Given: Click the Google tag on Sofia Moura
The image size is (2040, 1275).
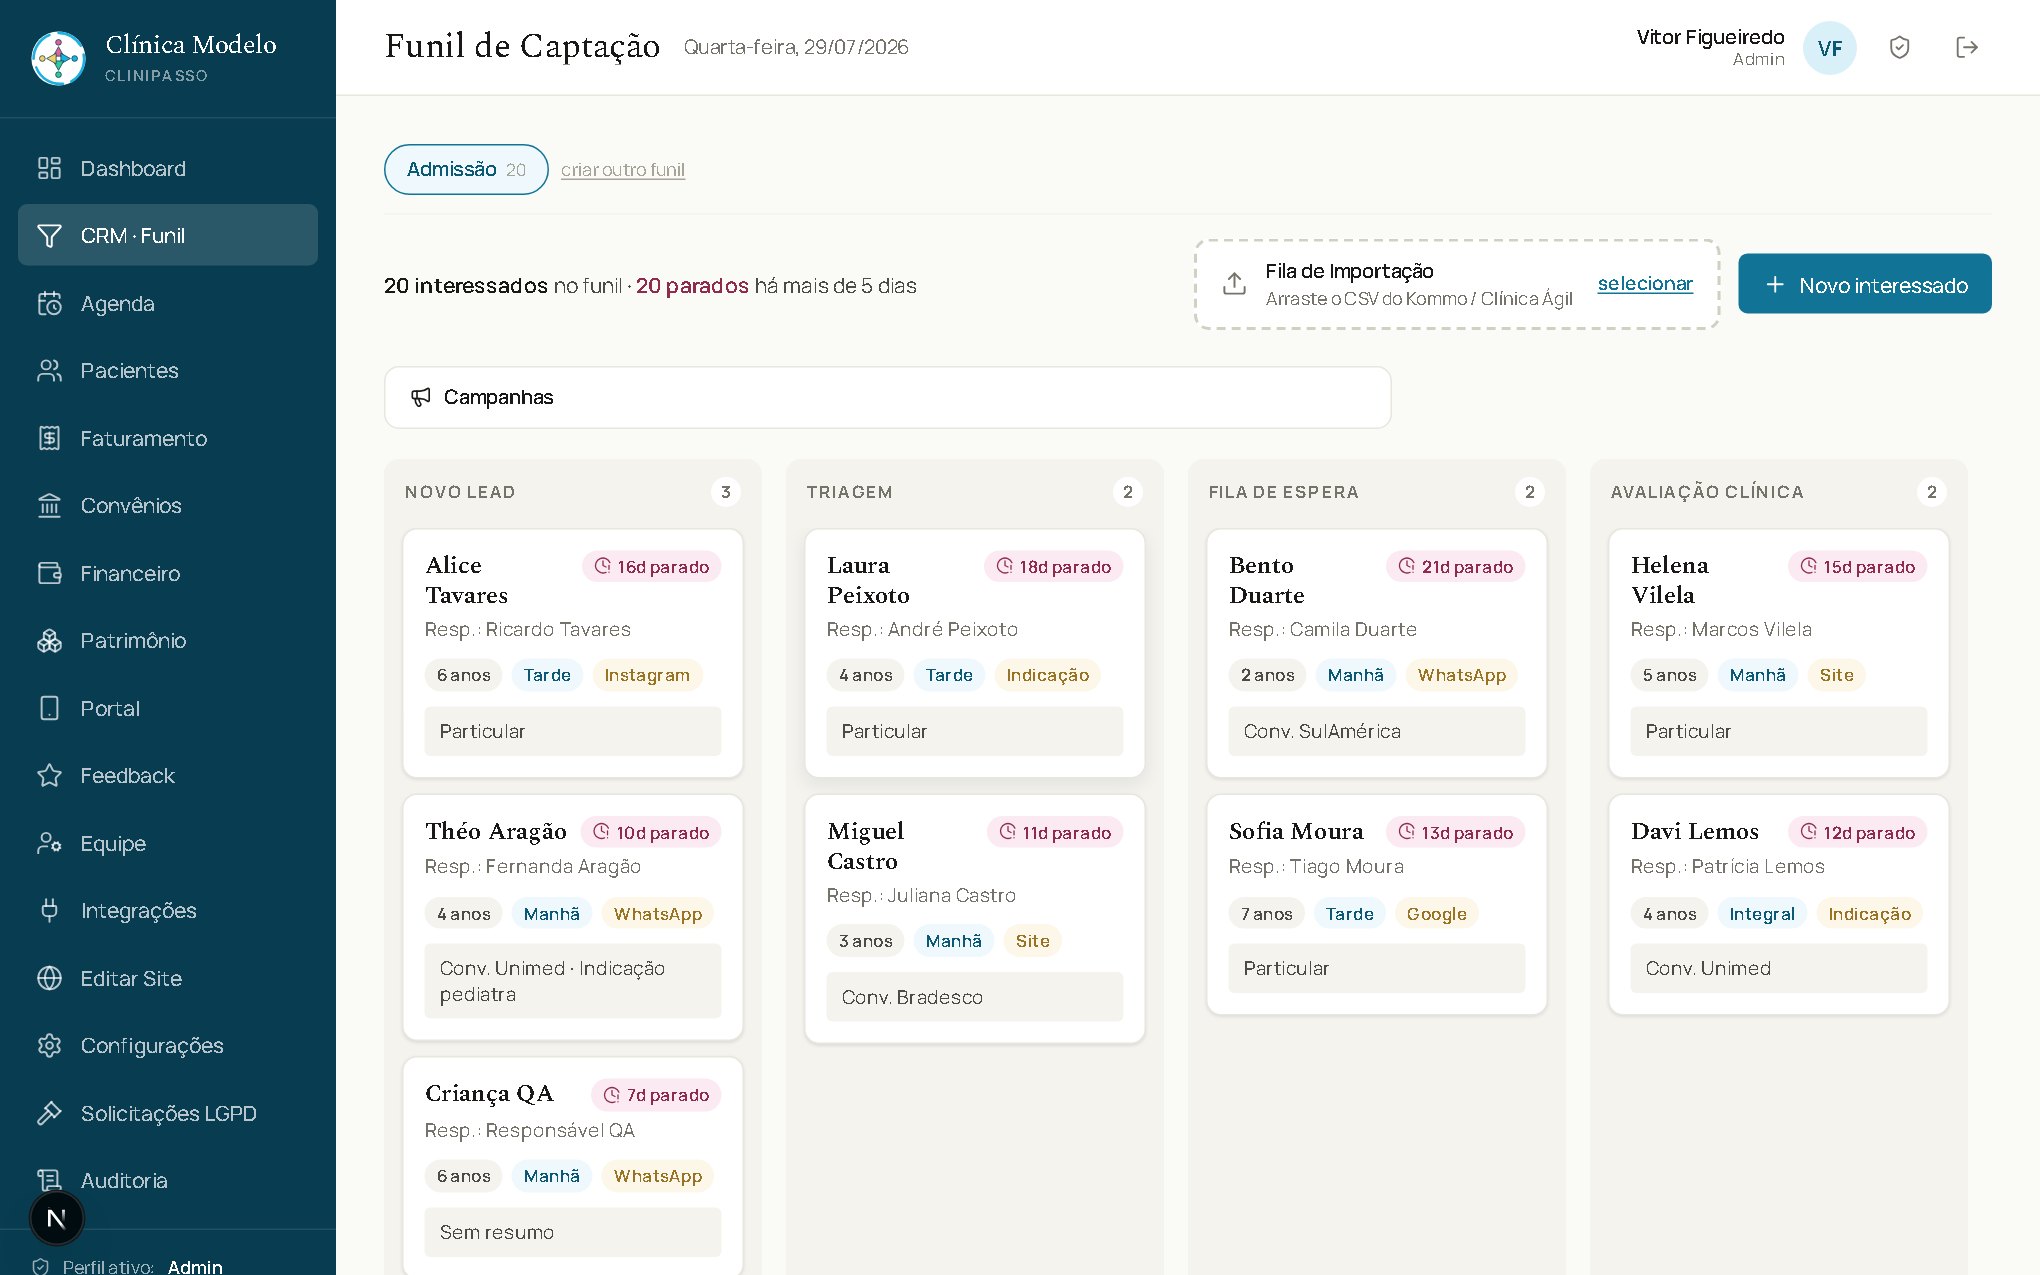Looking at the screenshot, I should 1436,913.
